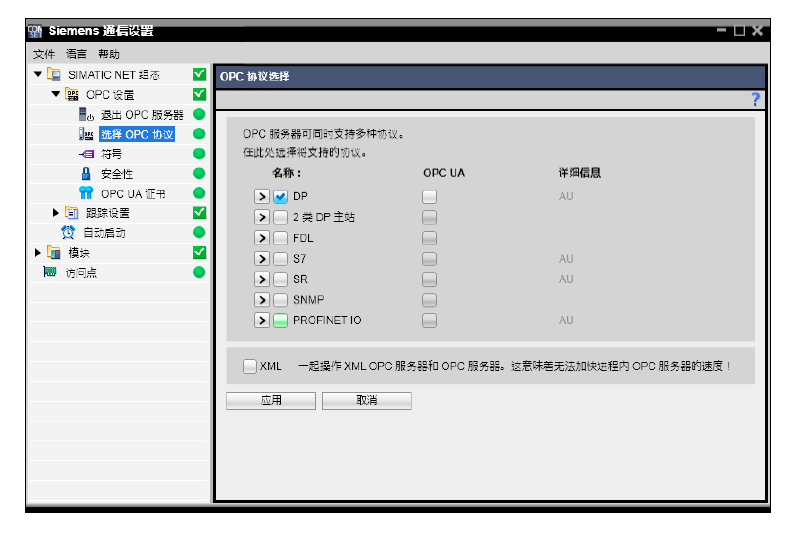
Task: Expand the FDL protocol row arrow
Action: tap(262, 238)
